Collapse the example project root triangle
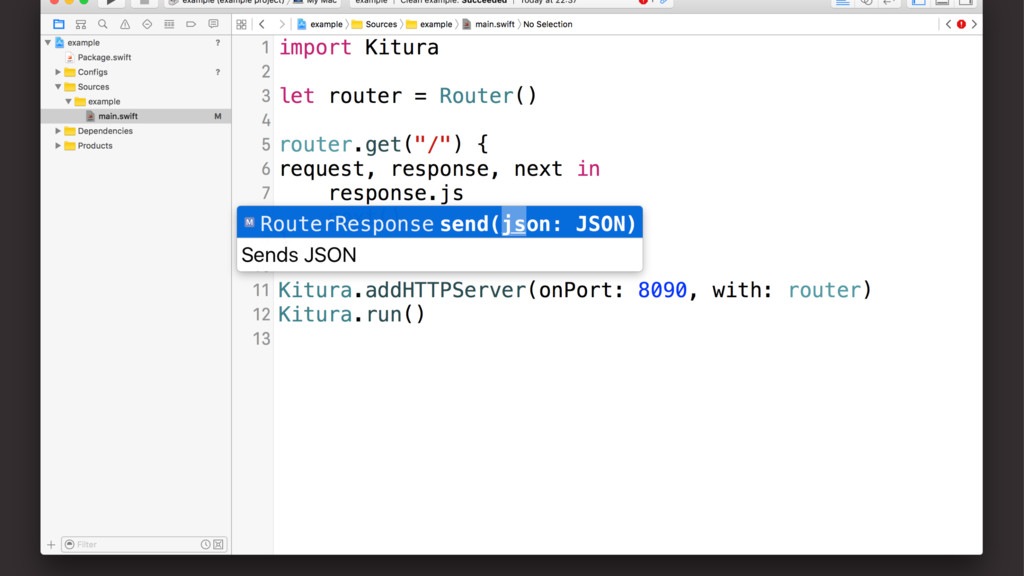 [x=48, y=42]
